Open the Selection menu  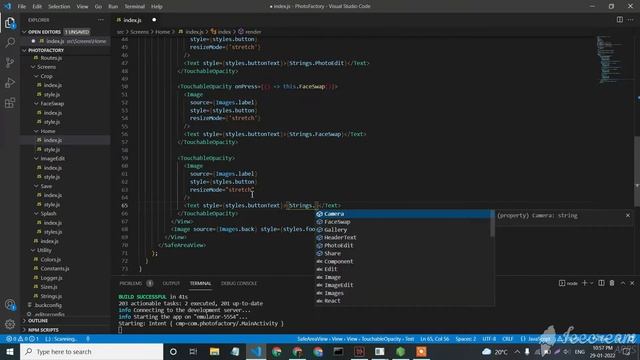(59, 7)
